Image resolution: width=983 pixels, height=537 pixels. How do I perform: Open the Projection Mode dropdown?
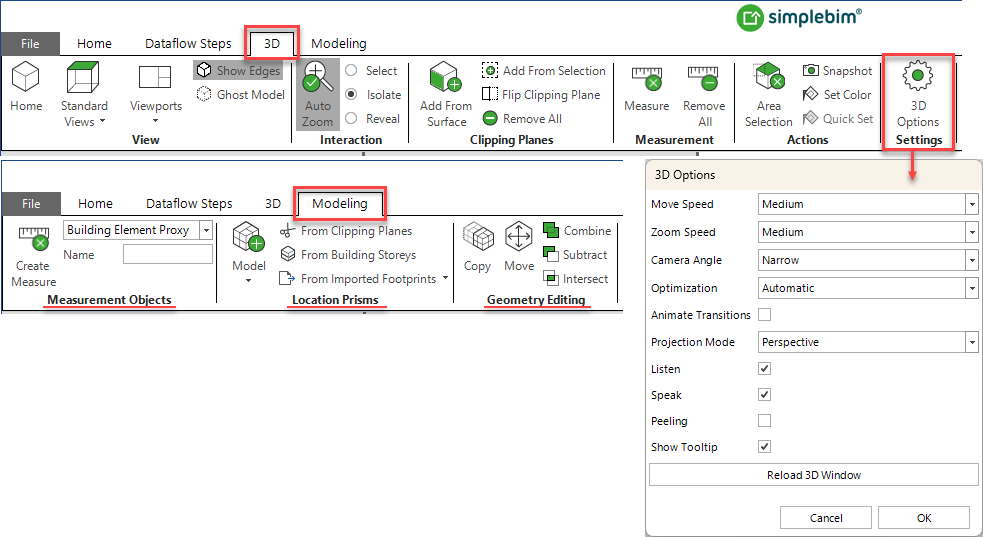pyautogui.click(x=972, y=342)
